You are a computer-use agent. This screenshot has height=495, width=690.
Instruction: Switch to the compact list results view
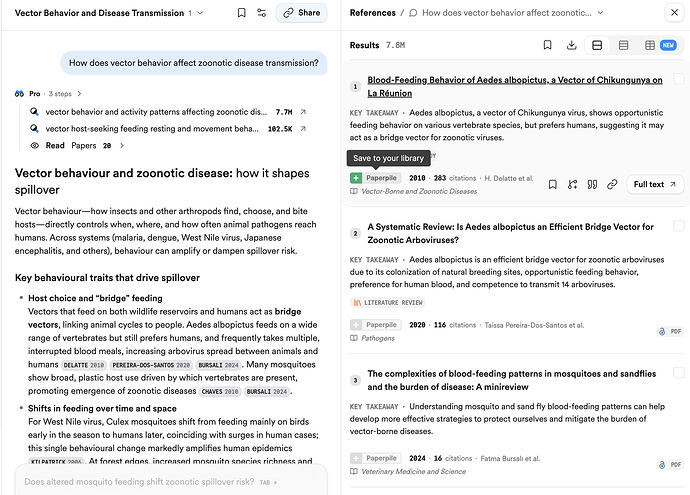pyautogui.click(x=623, y=45)
